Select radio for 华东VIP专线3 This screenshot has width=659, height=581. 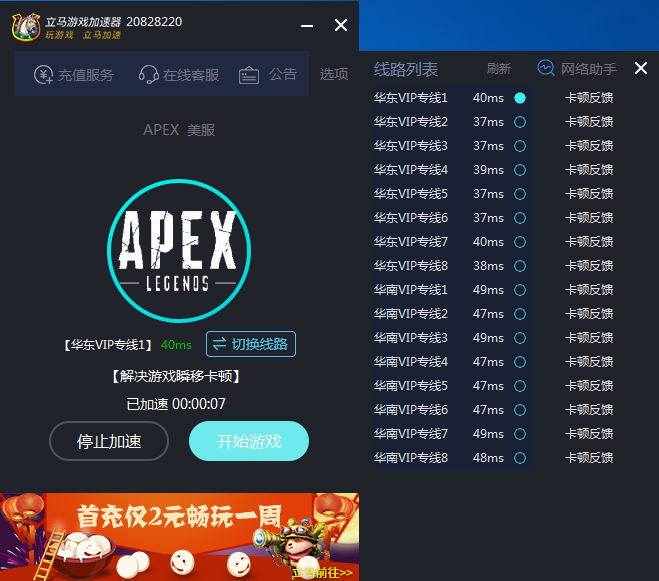[520, 146]
